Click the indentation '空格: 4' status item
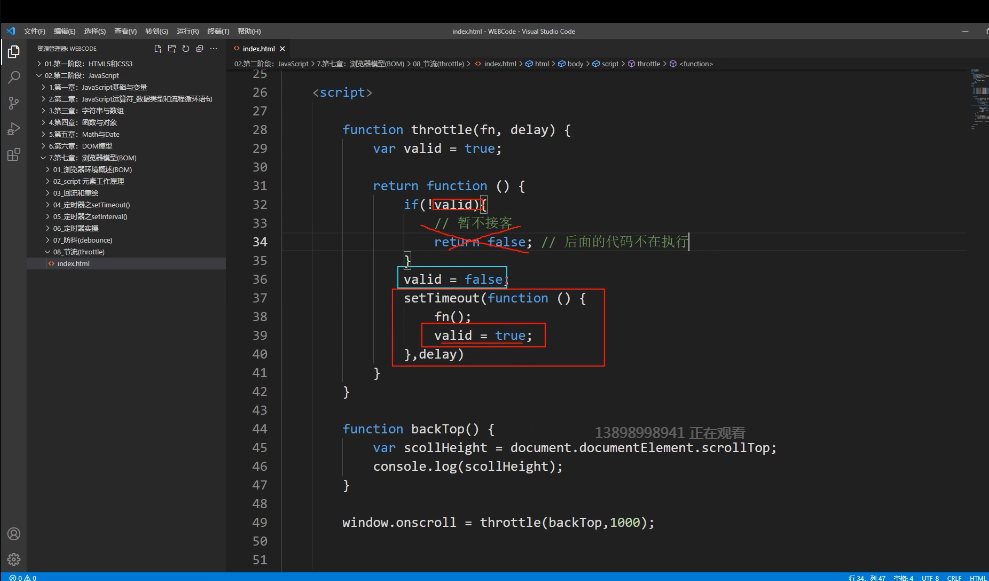This screenshot has width=989, height=581. [904, 577]
